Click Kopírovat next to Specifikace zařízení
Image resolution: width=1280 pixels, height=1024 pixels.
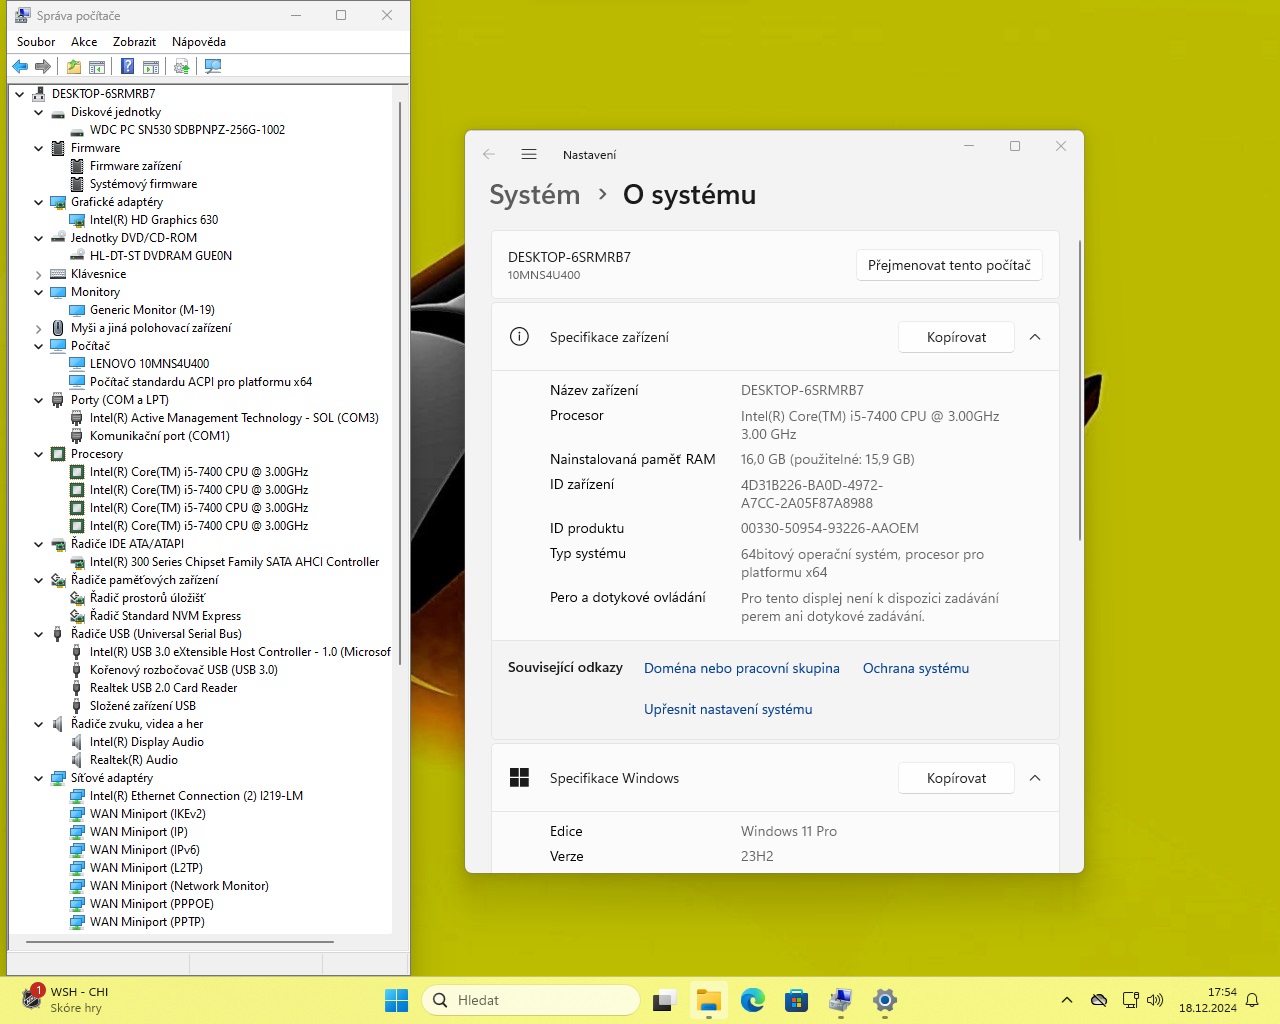956,337
